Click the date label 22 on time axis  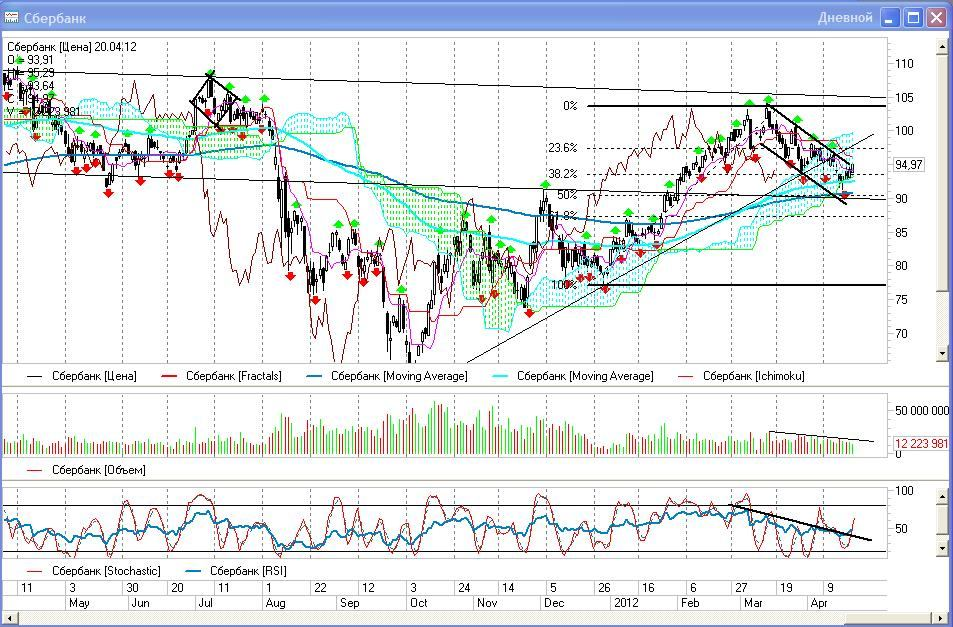coord(320,588)
